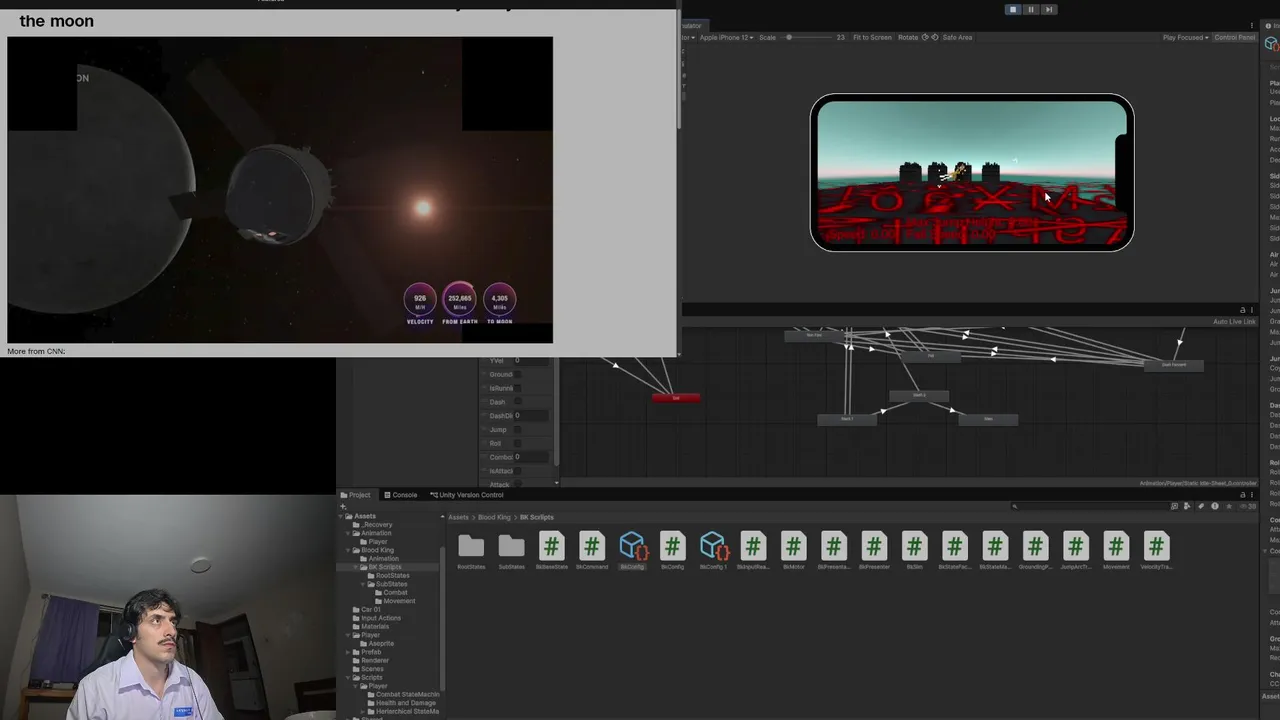Switch to the Console tab
The image size is (1280, 720).
(x=401, y=495)
